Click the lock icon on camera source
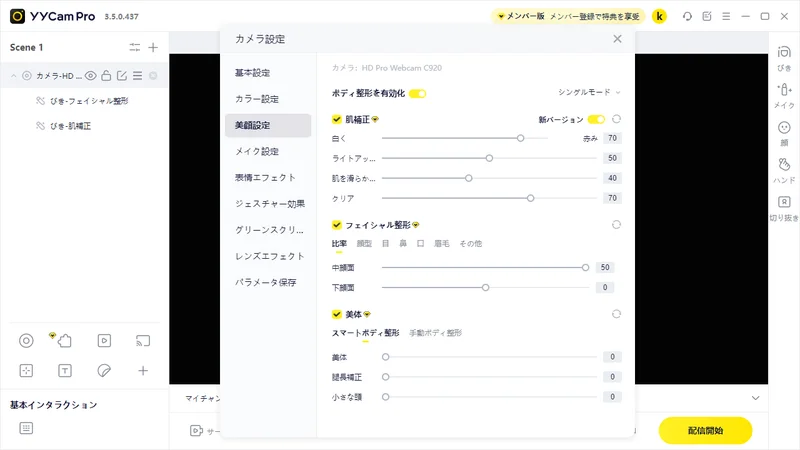Image resolution: width=800 pixels, height=450 pixels. [x=106, y=76]
